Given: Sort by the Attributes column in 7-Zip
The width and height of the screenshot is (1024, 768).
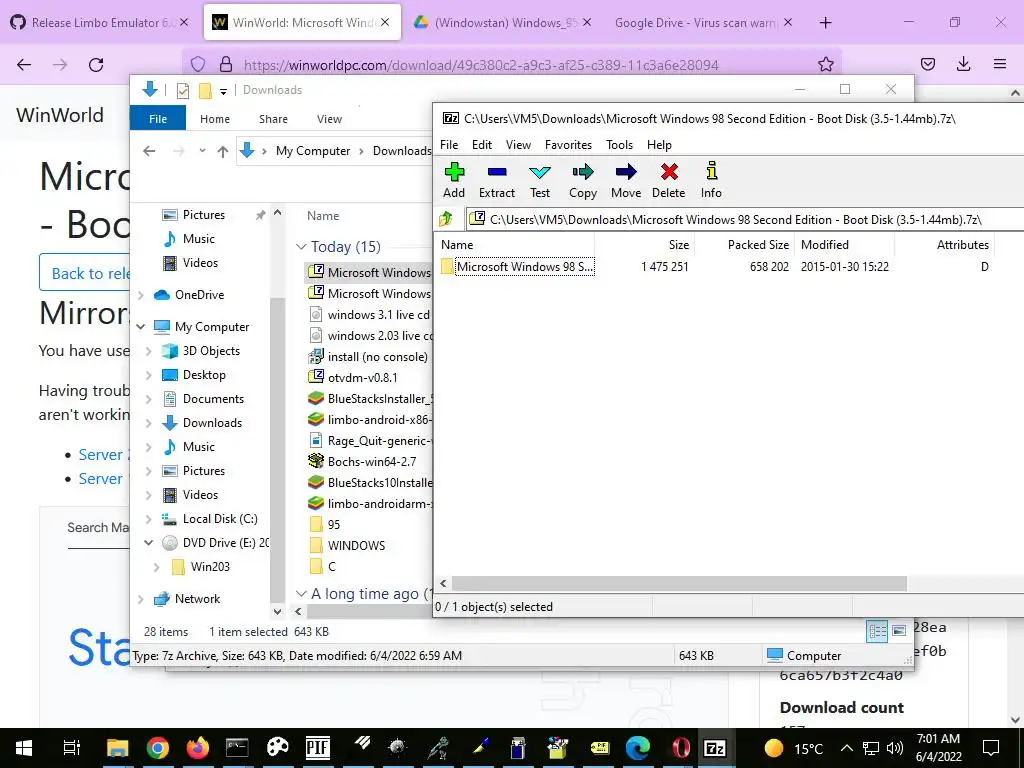Looking at the screenshot, I should [x=944, y=245].
